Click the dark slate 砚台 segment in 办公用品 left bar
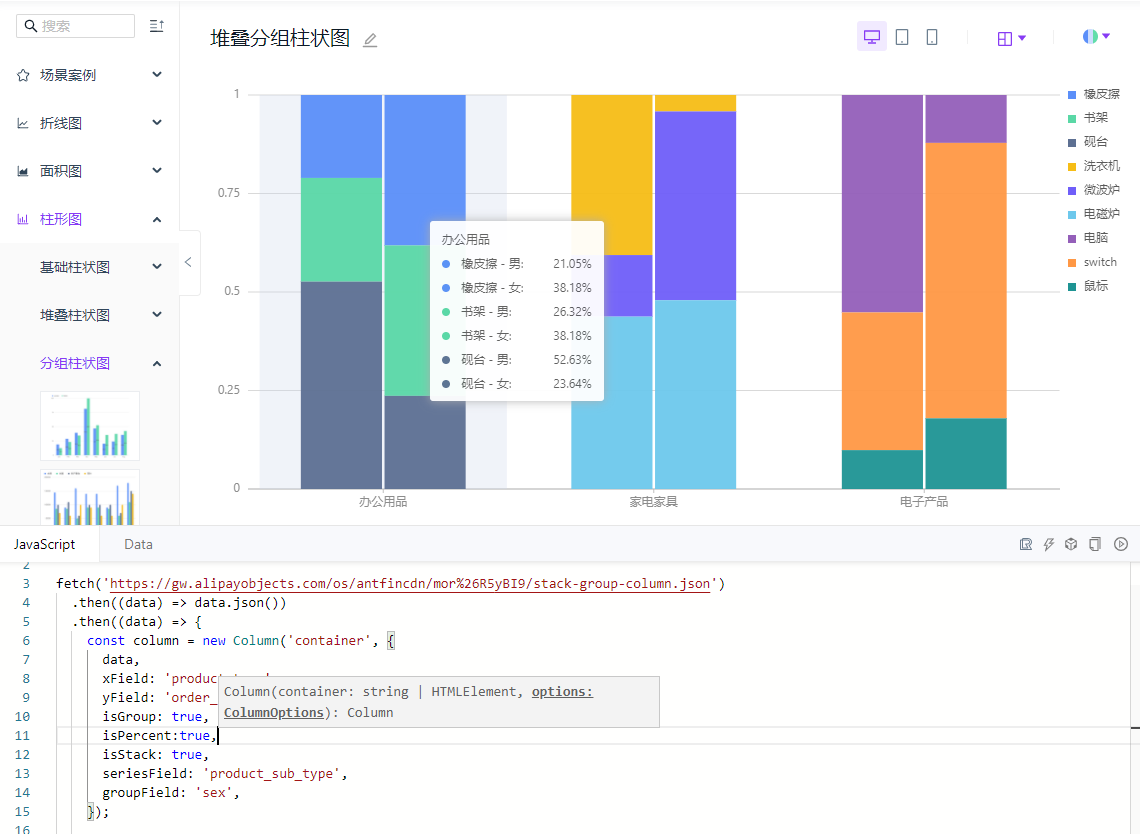Image resolution: width=1140 pixels, height=834 pixels. pos(341,385)
